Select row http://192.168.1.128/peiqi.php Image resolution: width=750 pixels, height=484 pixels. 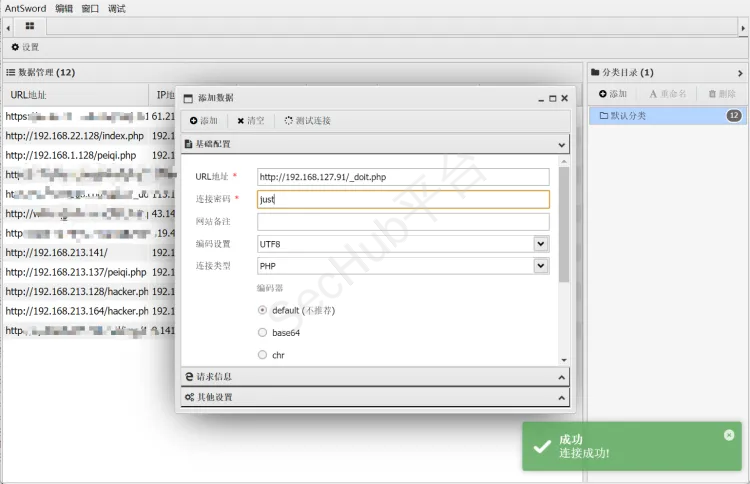[x=71, y=155]
